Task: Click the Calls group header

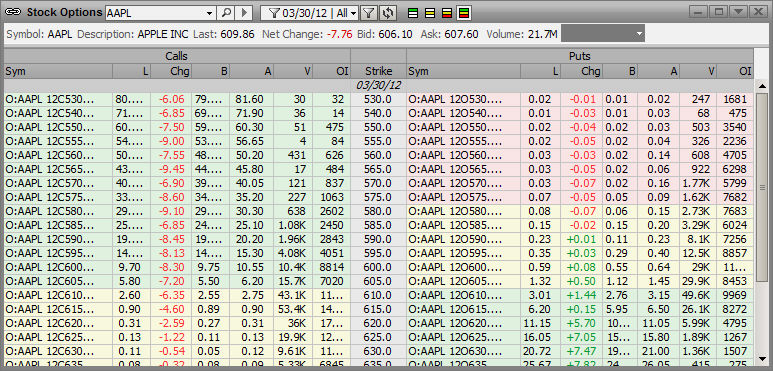Action: [177, 56]
